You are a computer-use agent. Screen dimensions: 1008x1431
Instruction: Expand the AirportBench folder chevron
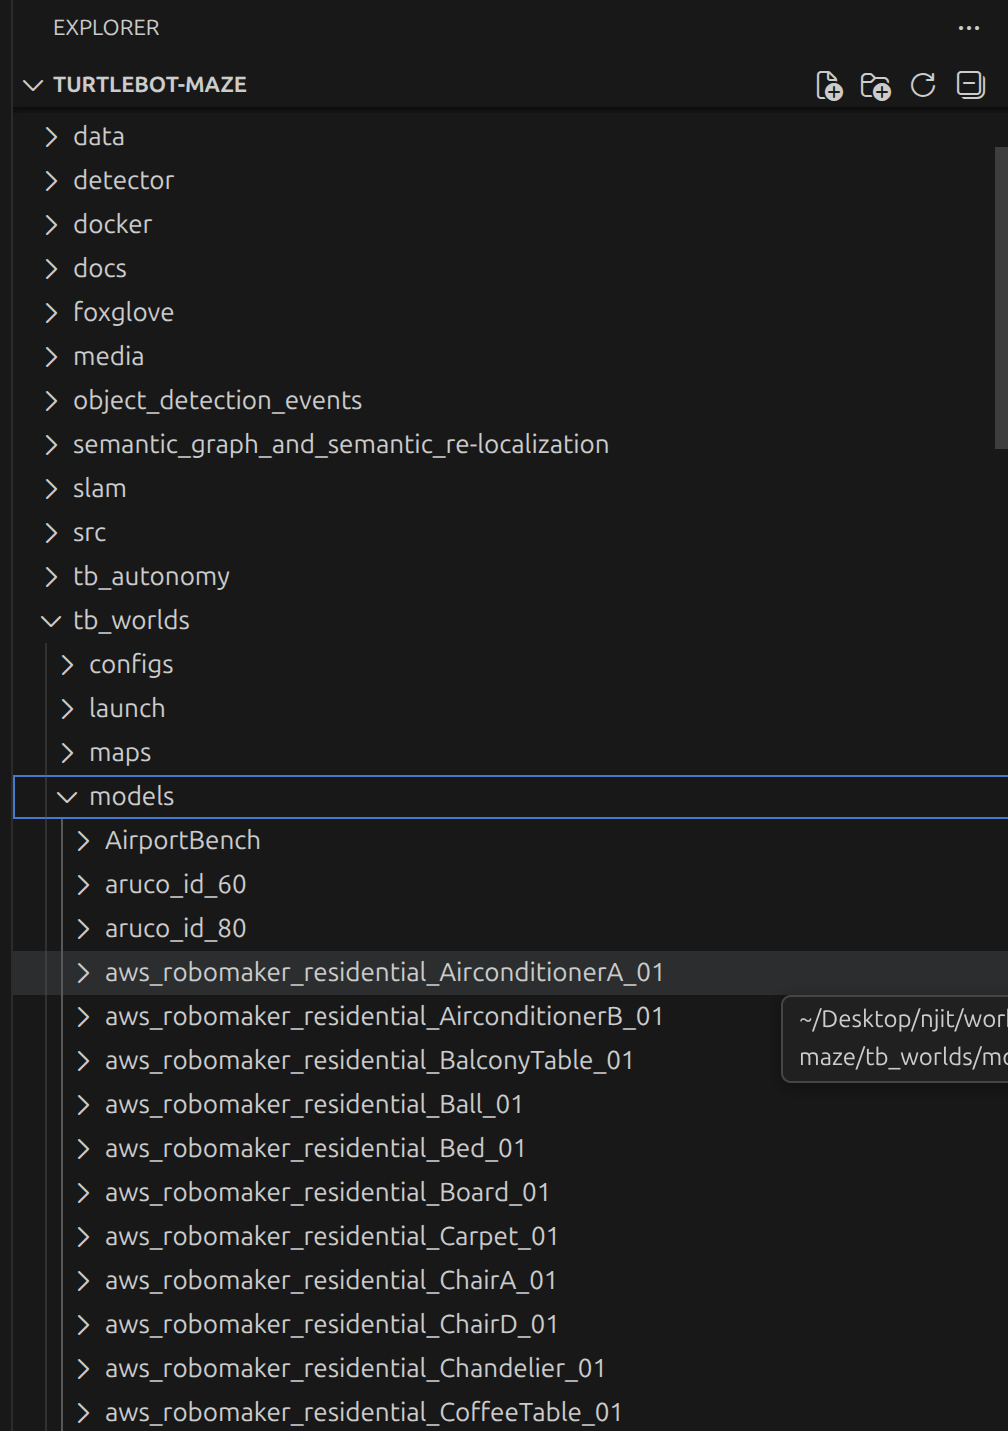[83, 841]
